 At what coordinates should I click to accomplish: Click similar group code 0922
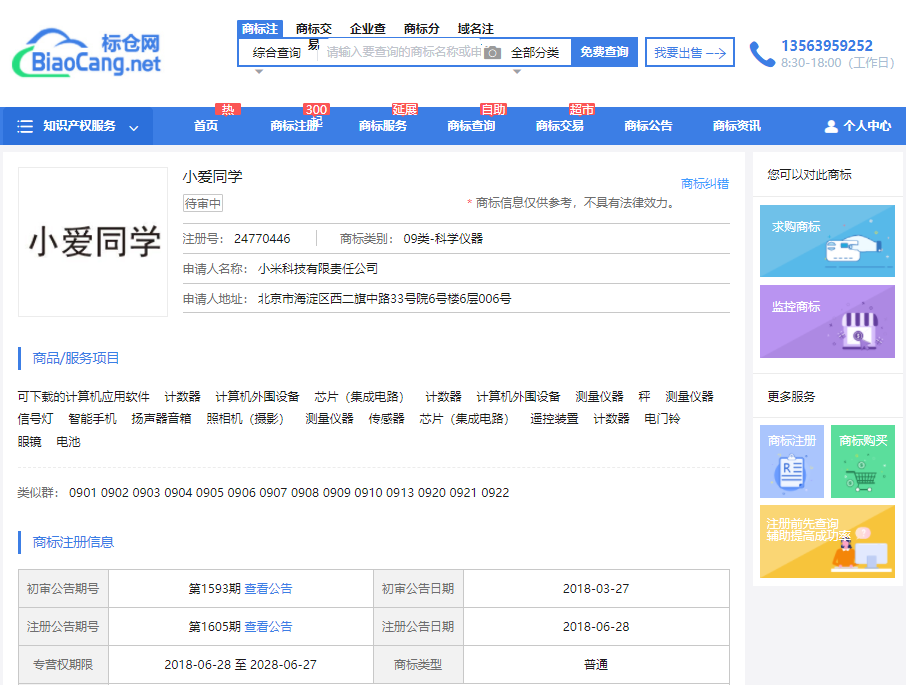coord(495,493)
